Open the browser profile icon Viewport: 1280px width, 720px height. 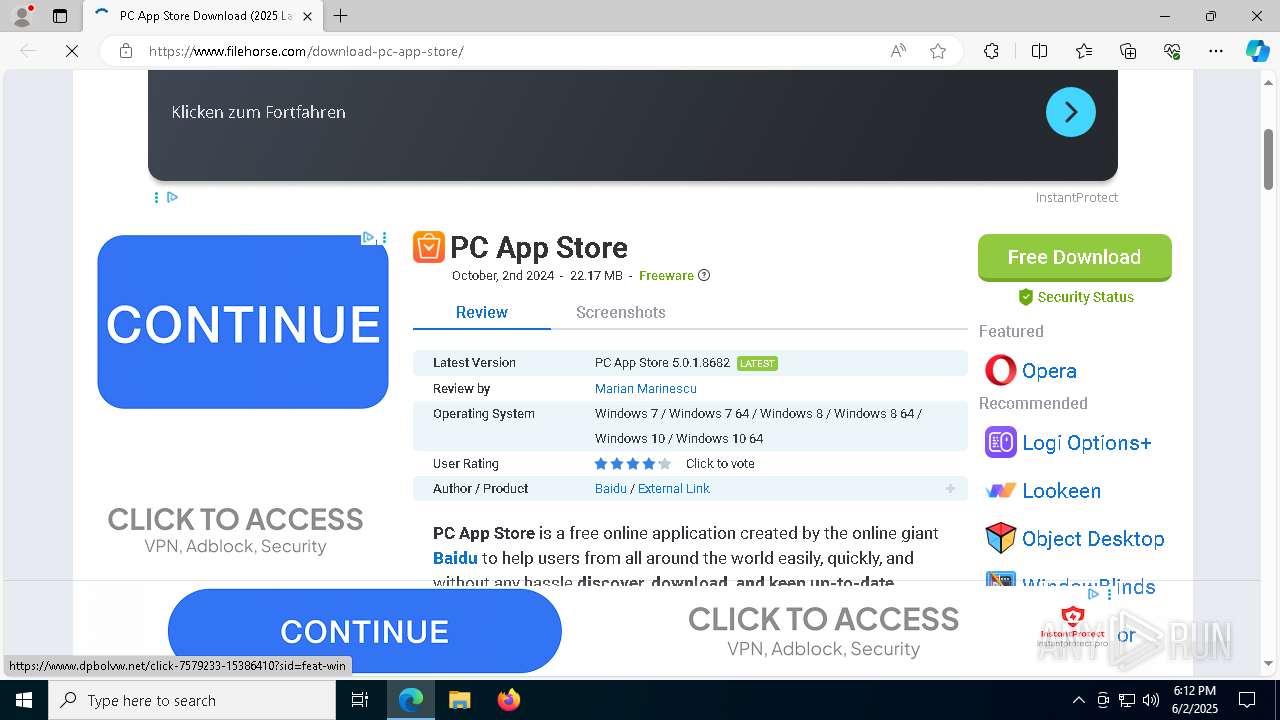click(x=21, y=16)
